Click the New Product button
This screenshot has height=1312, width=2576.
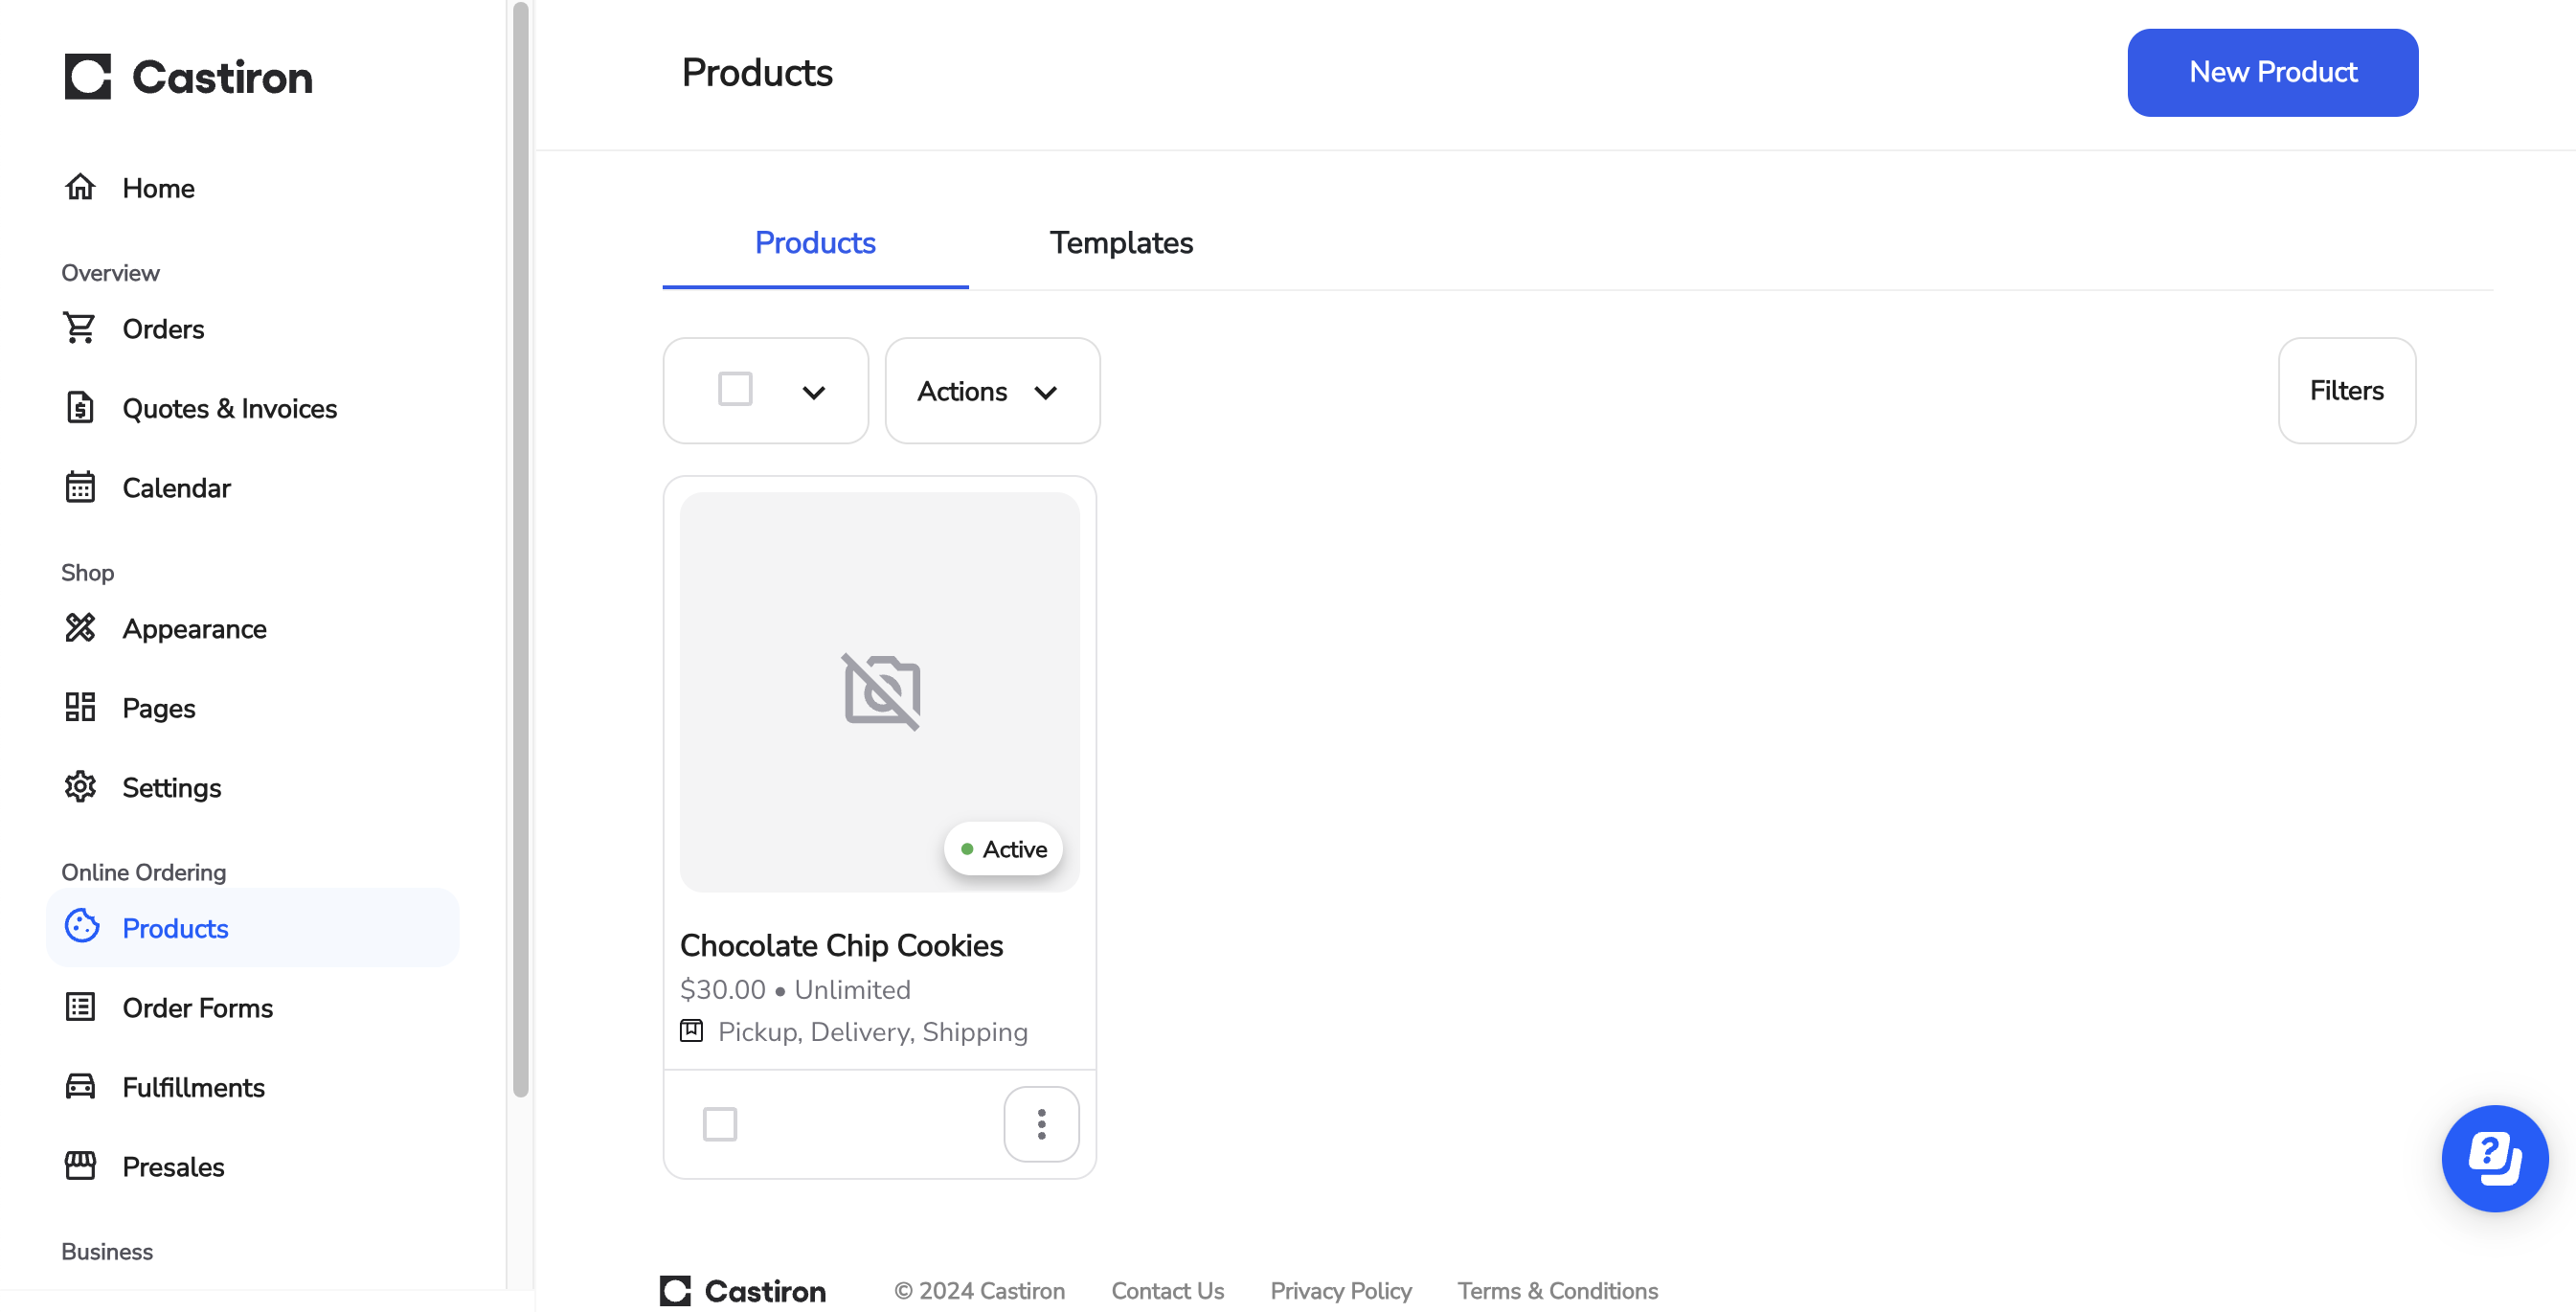[x=2272, y=73]
